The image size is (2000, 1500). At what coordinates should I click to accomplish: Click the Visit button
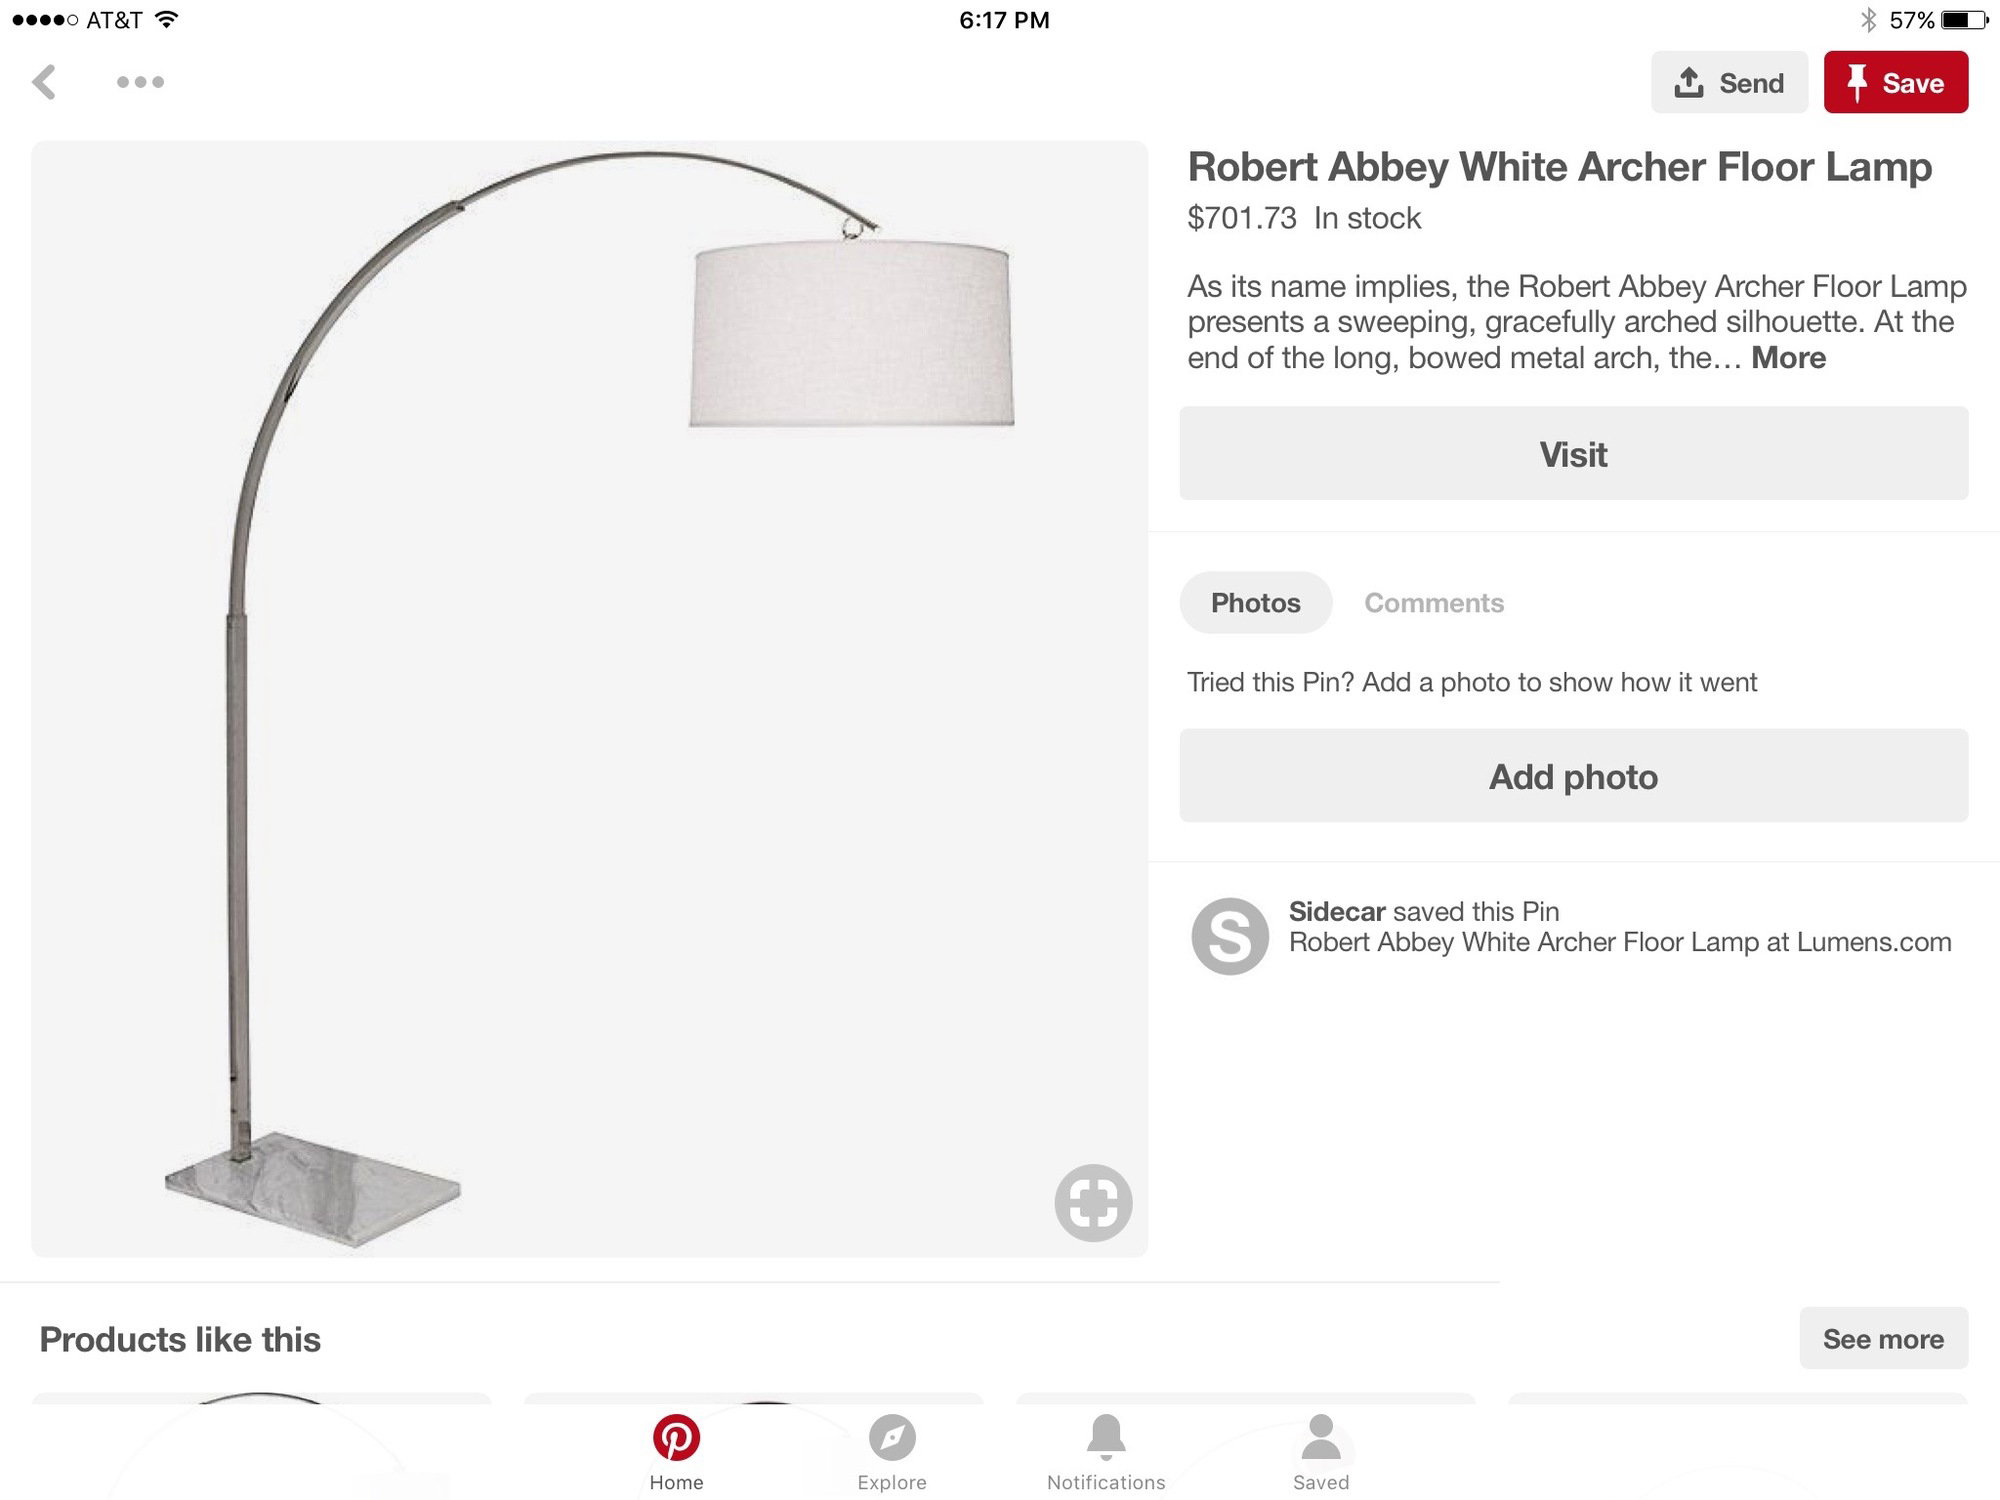[x=1574, y=453]
